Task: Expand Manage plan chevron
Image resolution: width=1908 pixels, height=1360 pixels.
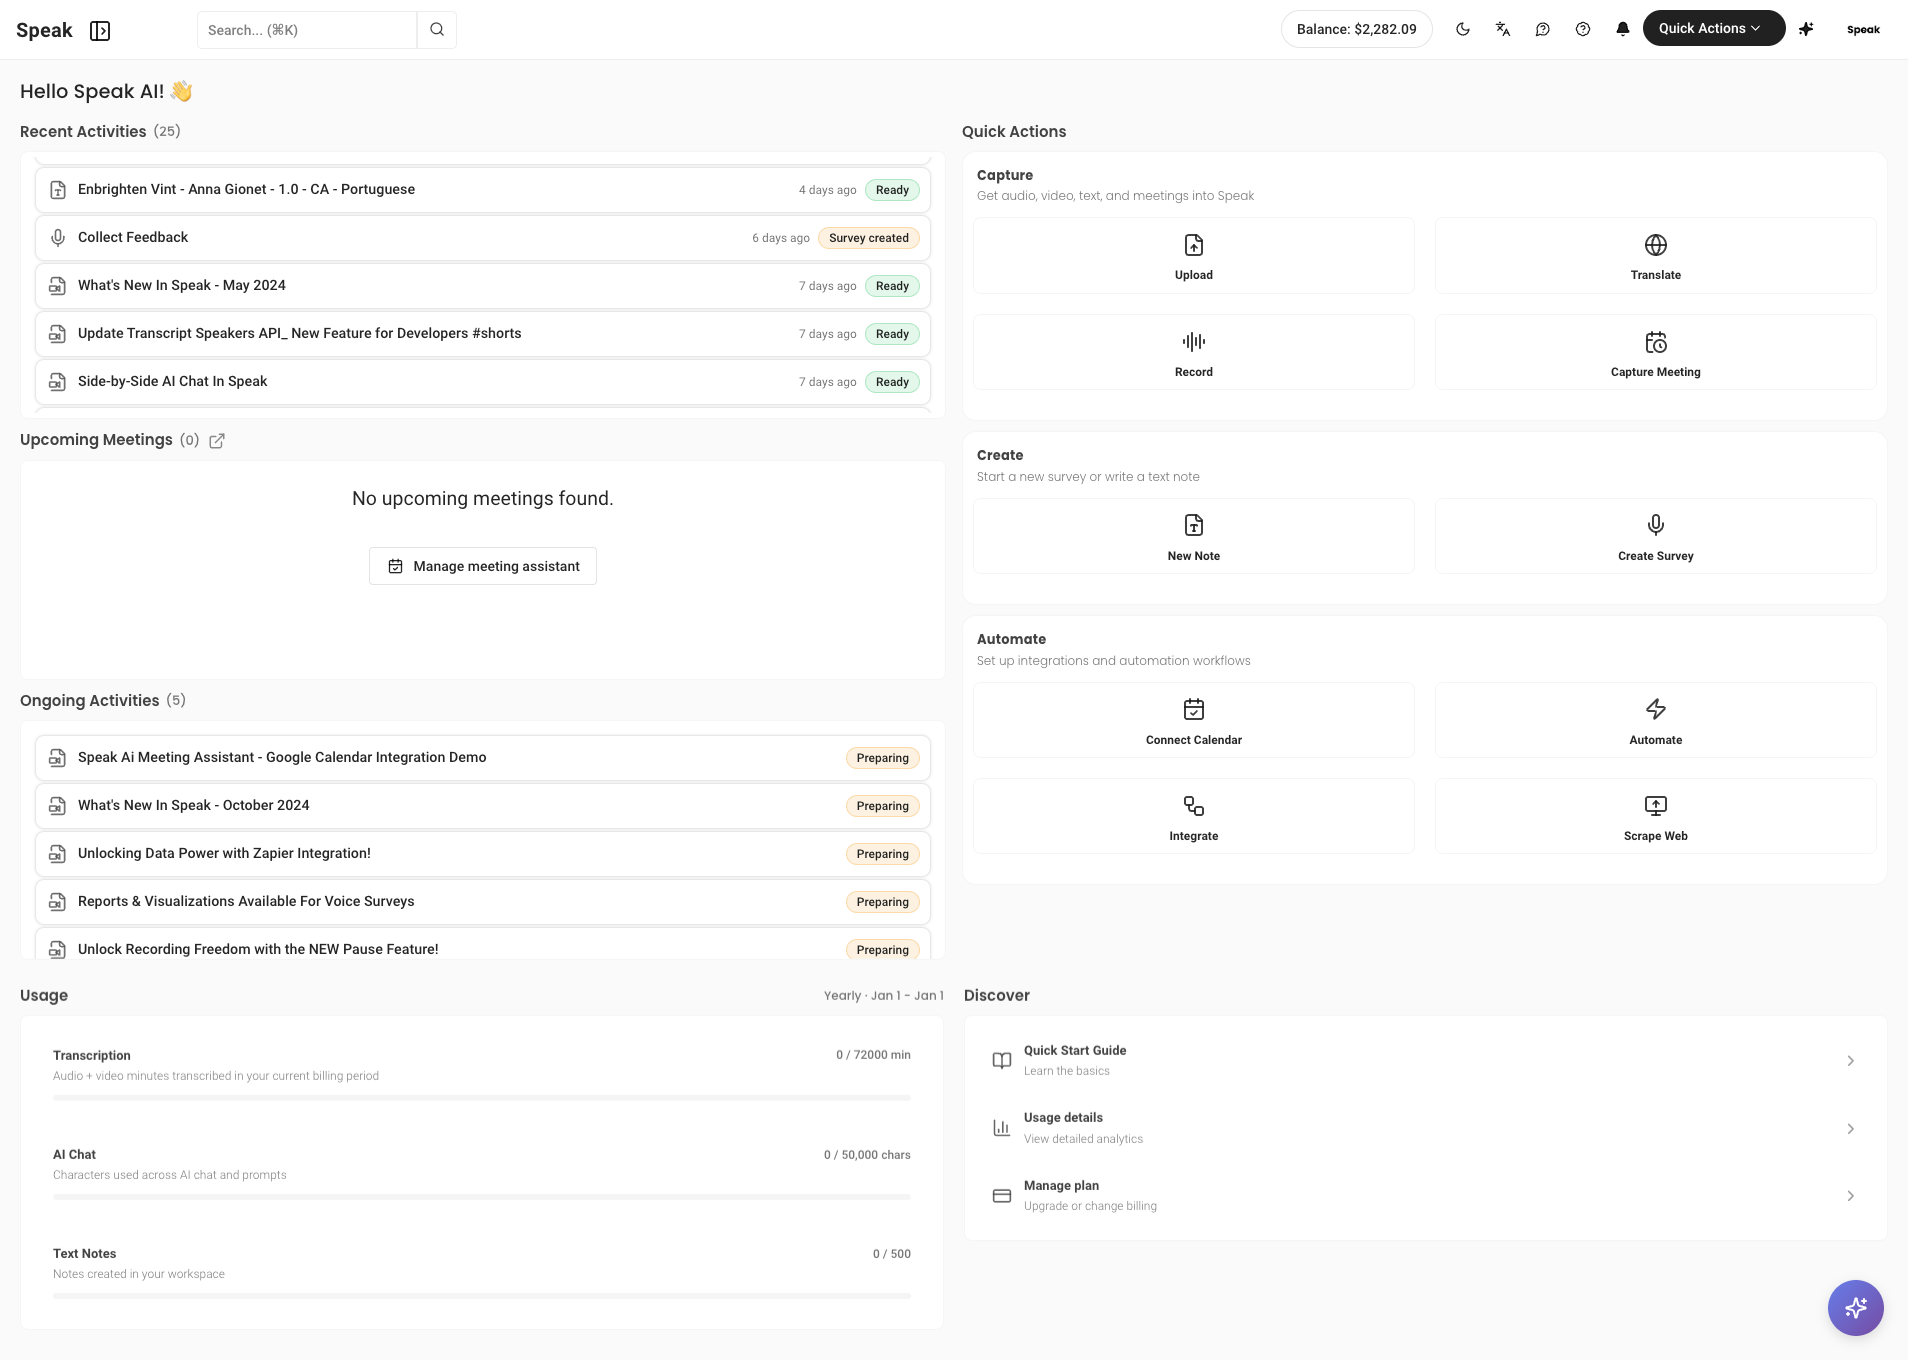Action: 1851,1196
